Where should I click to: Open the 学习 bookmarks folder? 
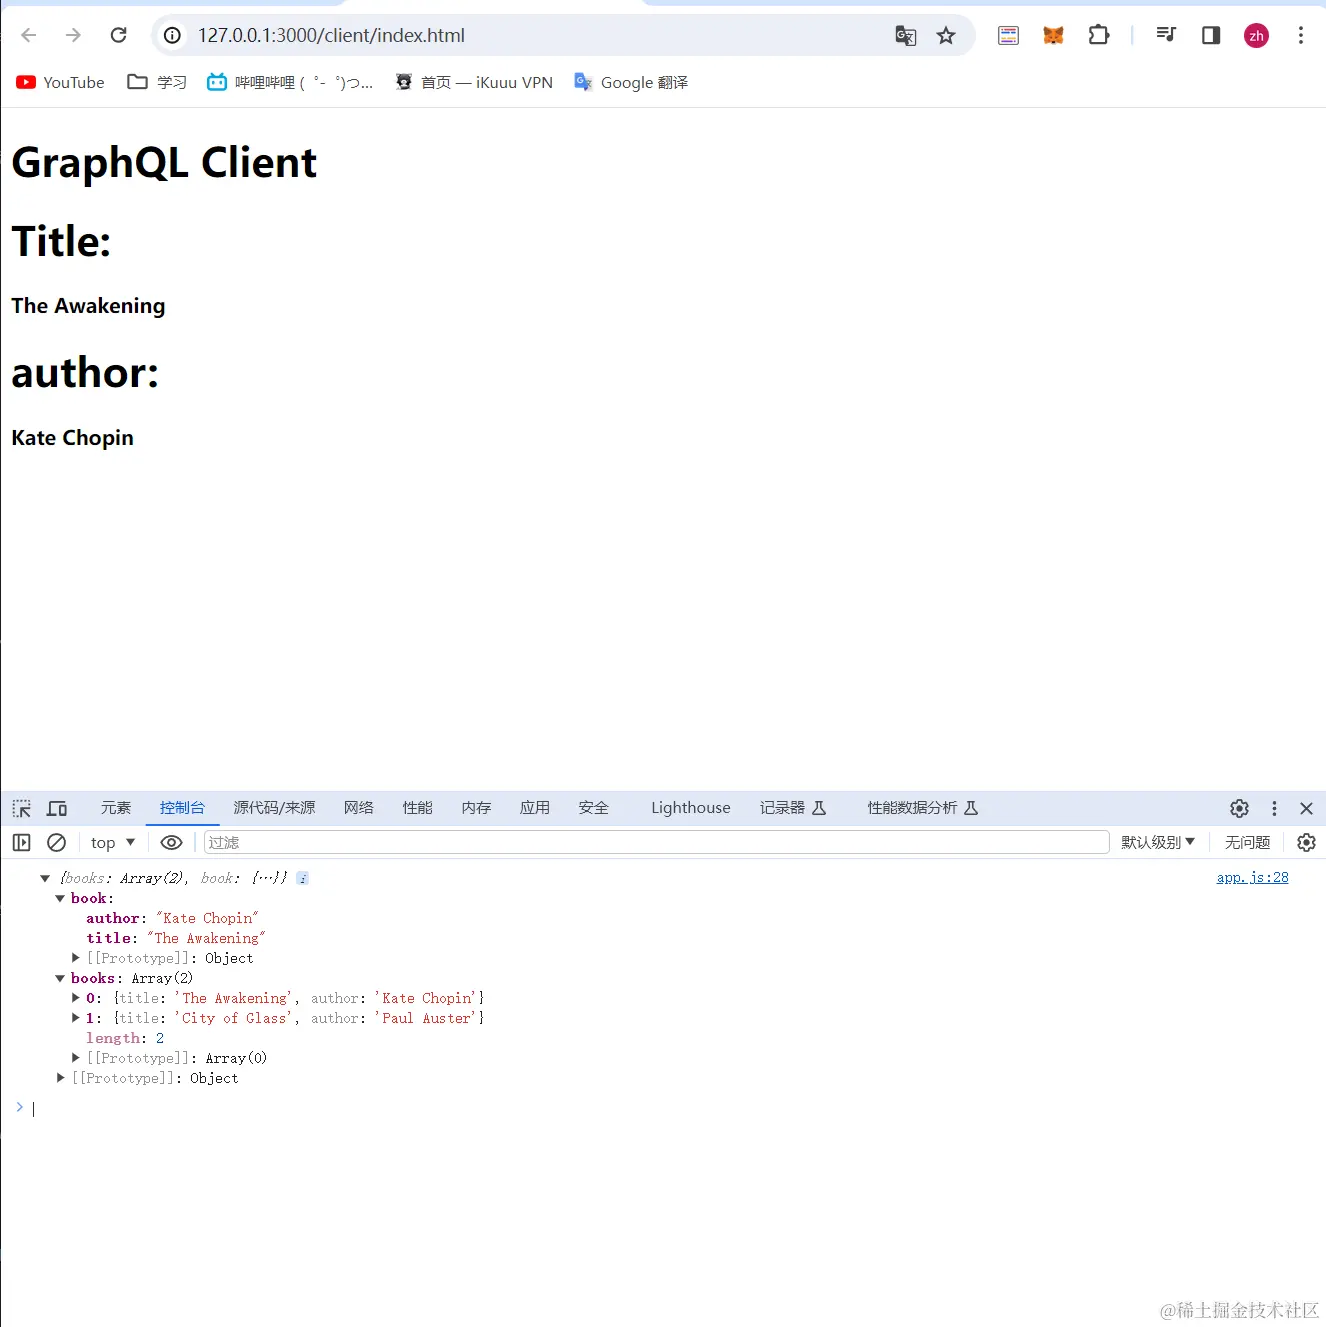pyautogui.click(x=157, y=83)
